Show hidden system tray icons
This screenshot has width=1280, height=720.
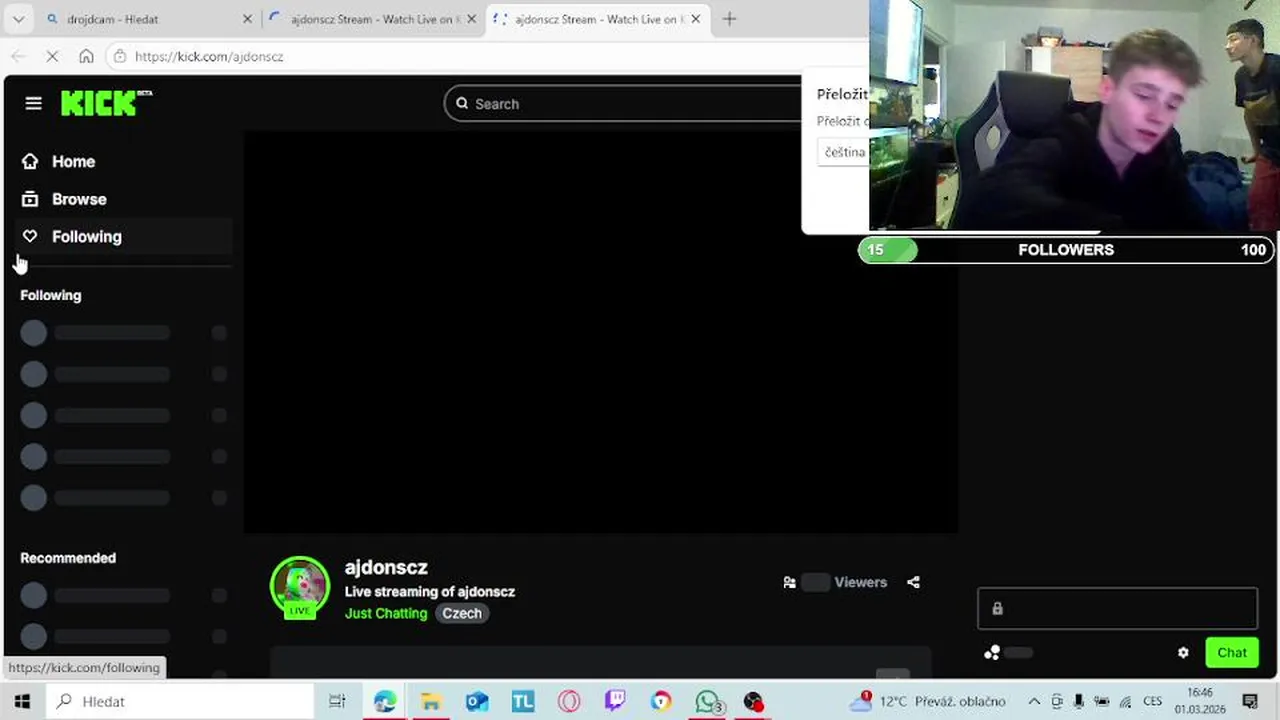pos(1034,701)
